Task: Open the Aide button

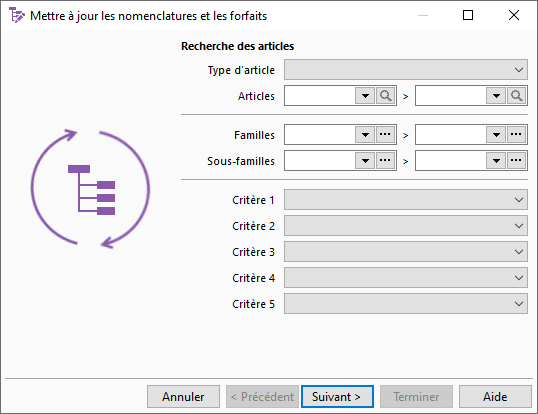Action: [495, 397]
